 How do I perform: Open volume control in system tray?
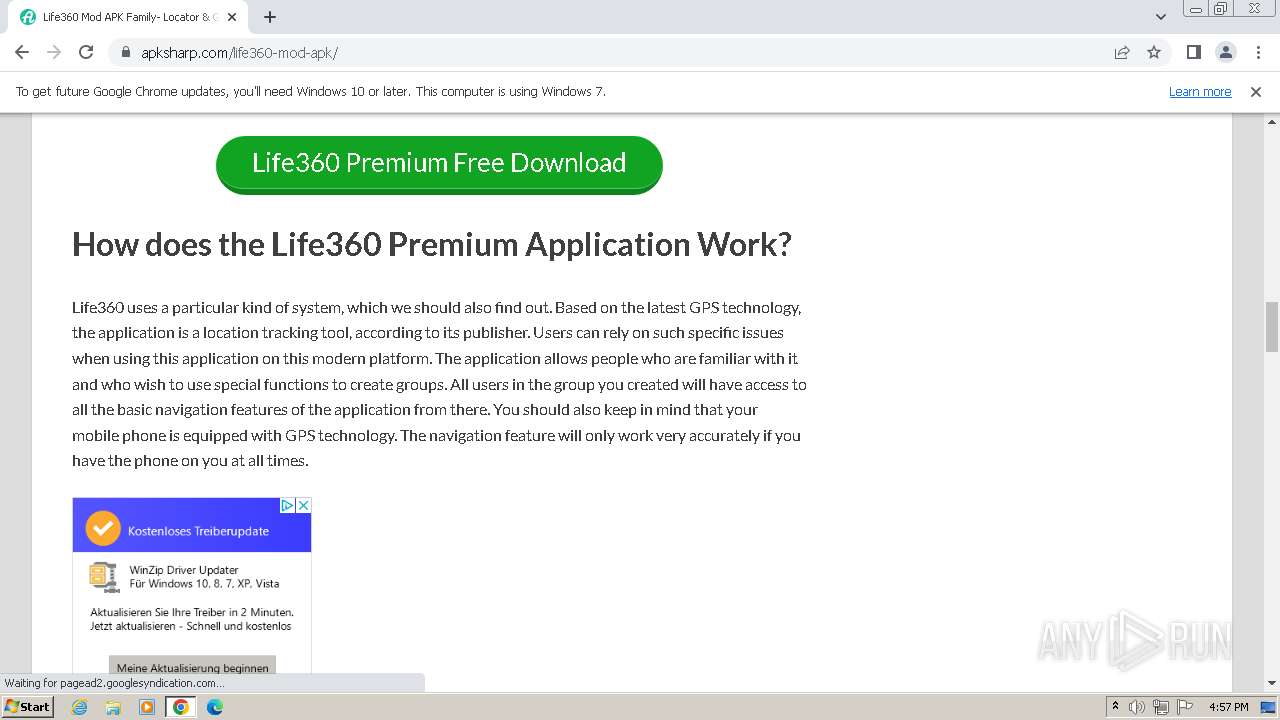1137,707
